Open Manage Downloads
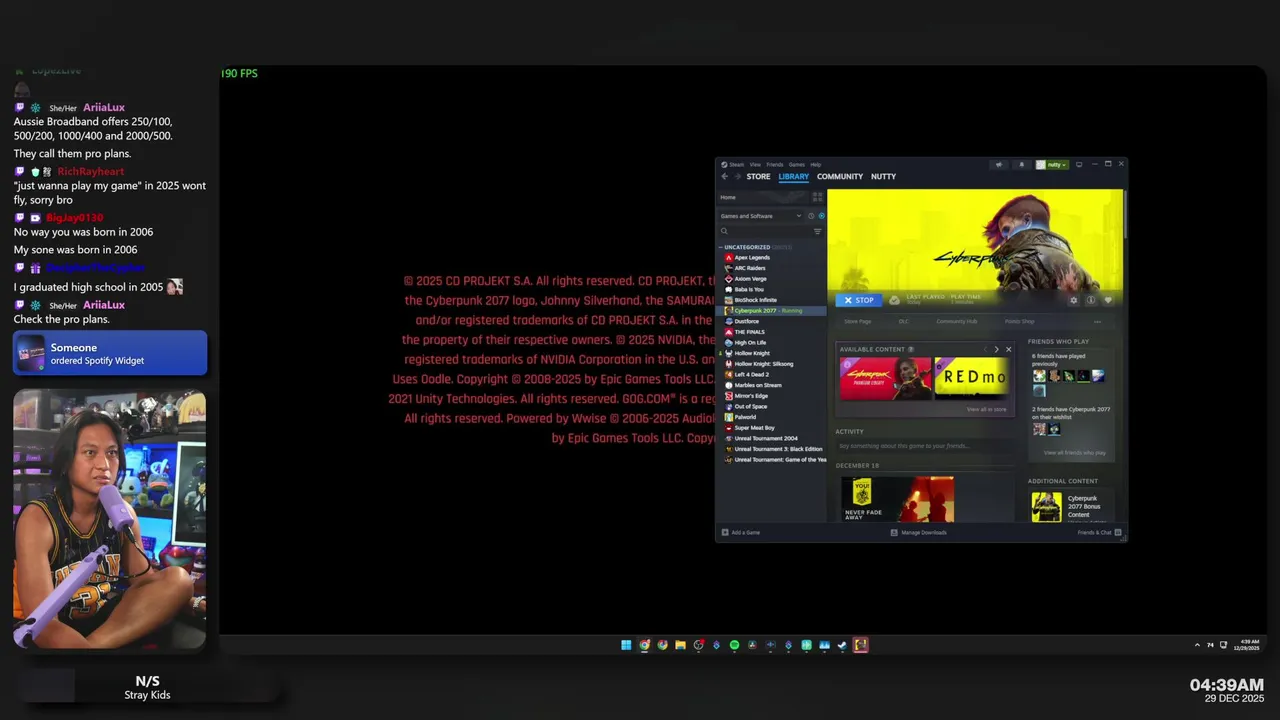The image size is (1280, 720). click(919, 532)
